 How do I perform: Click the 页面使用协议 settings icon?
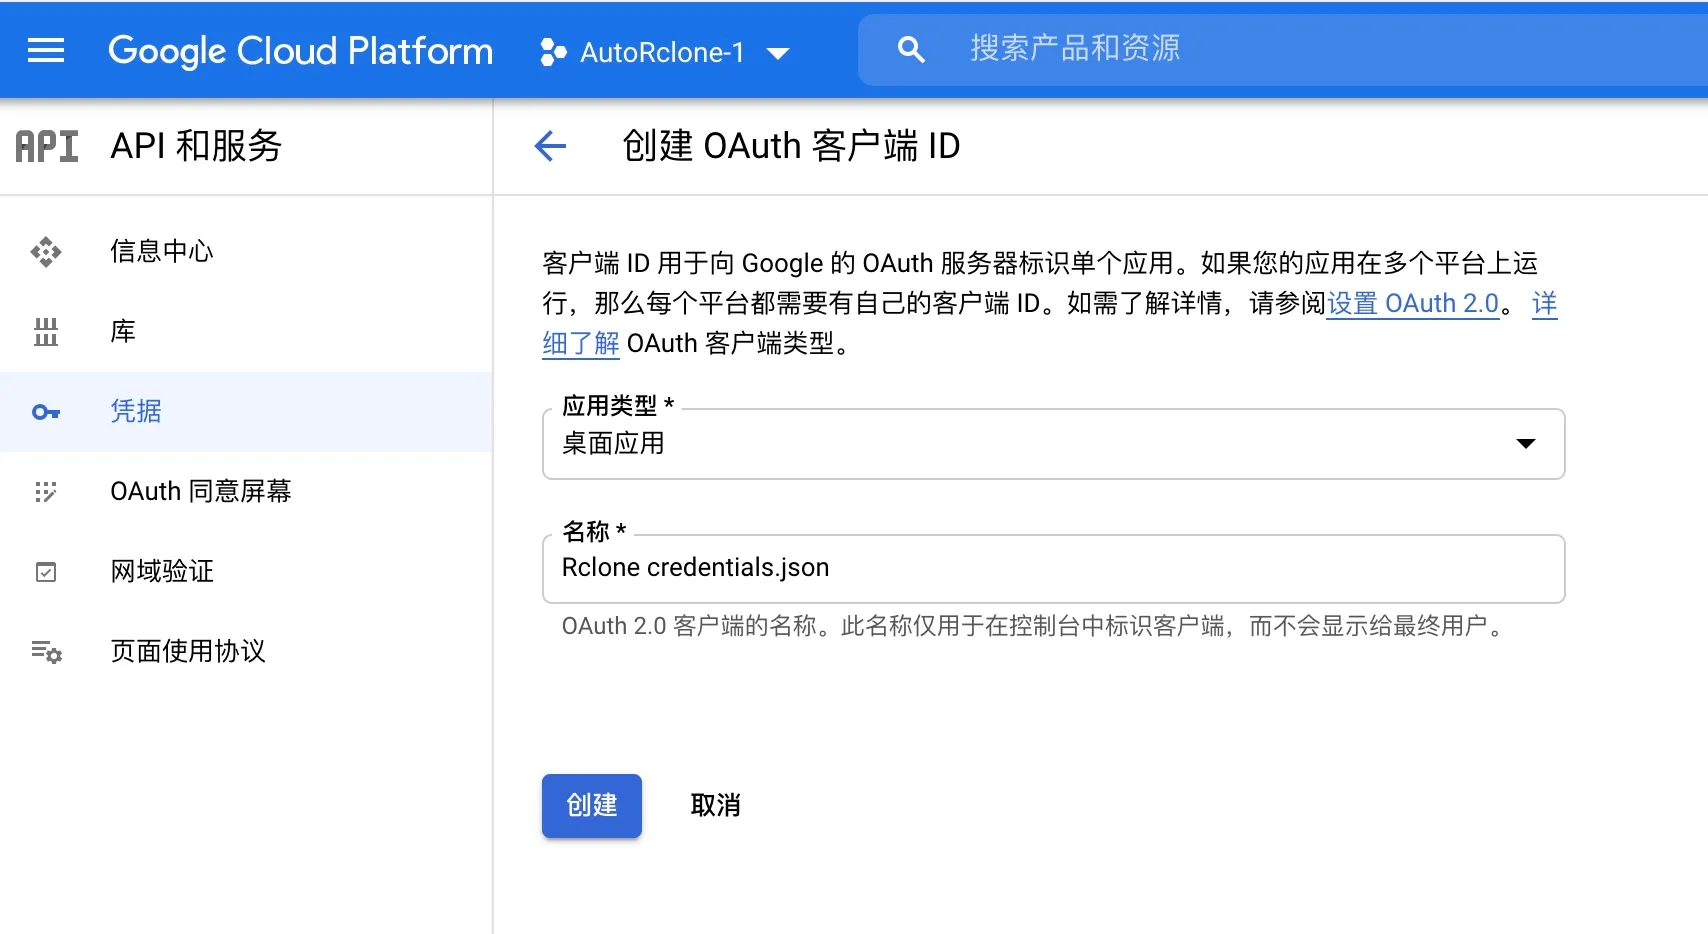(x=46, y=652)
